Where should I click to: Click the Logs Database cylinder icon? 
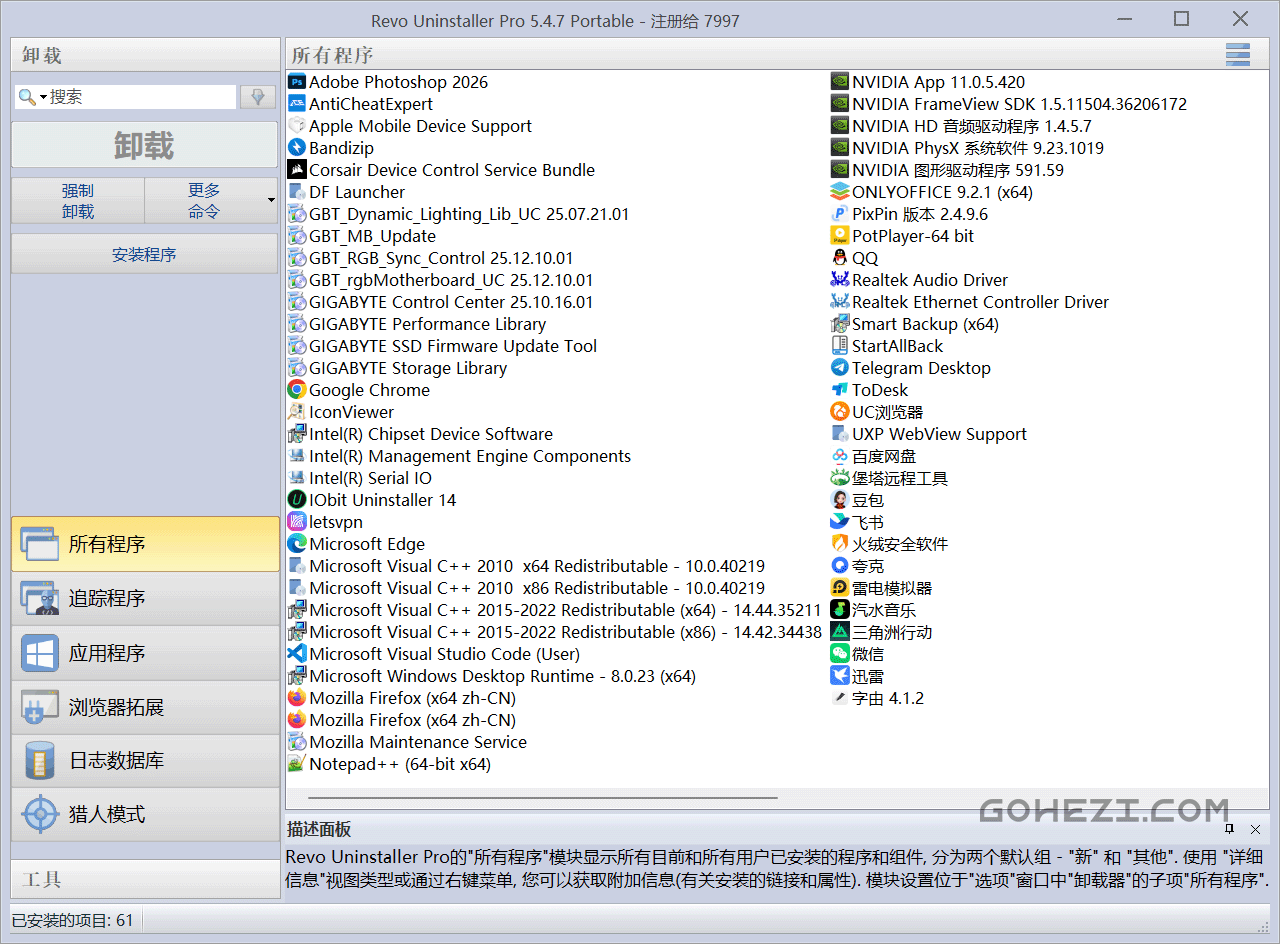click(x=40, y=760)
